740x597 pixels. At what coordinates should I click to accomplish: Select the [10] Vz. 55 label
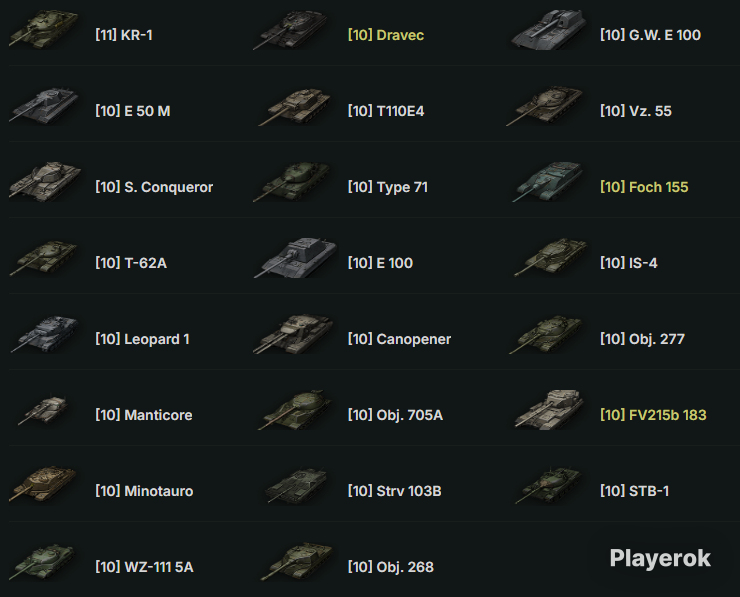pyautogui.click(x=635, y=111)
